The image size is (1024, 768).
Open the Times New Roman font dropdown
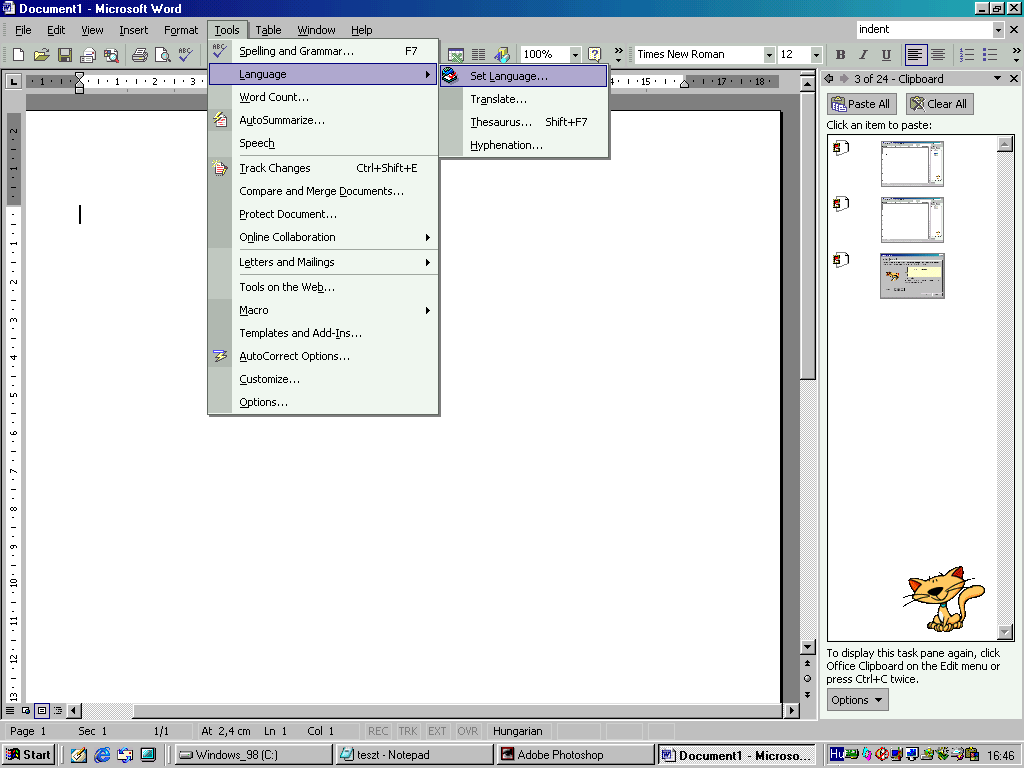click(x=769, y=55)
